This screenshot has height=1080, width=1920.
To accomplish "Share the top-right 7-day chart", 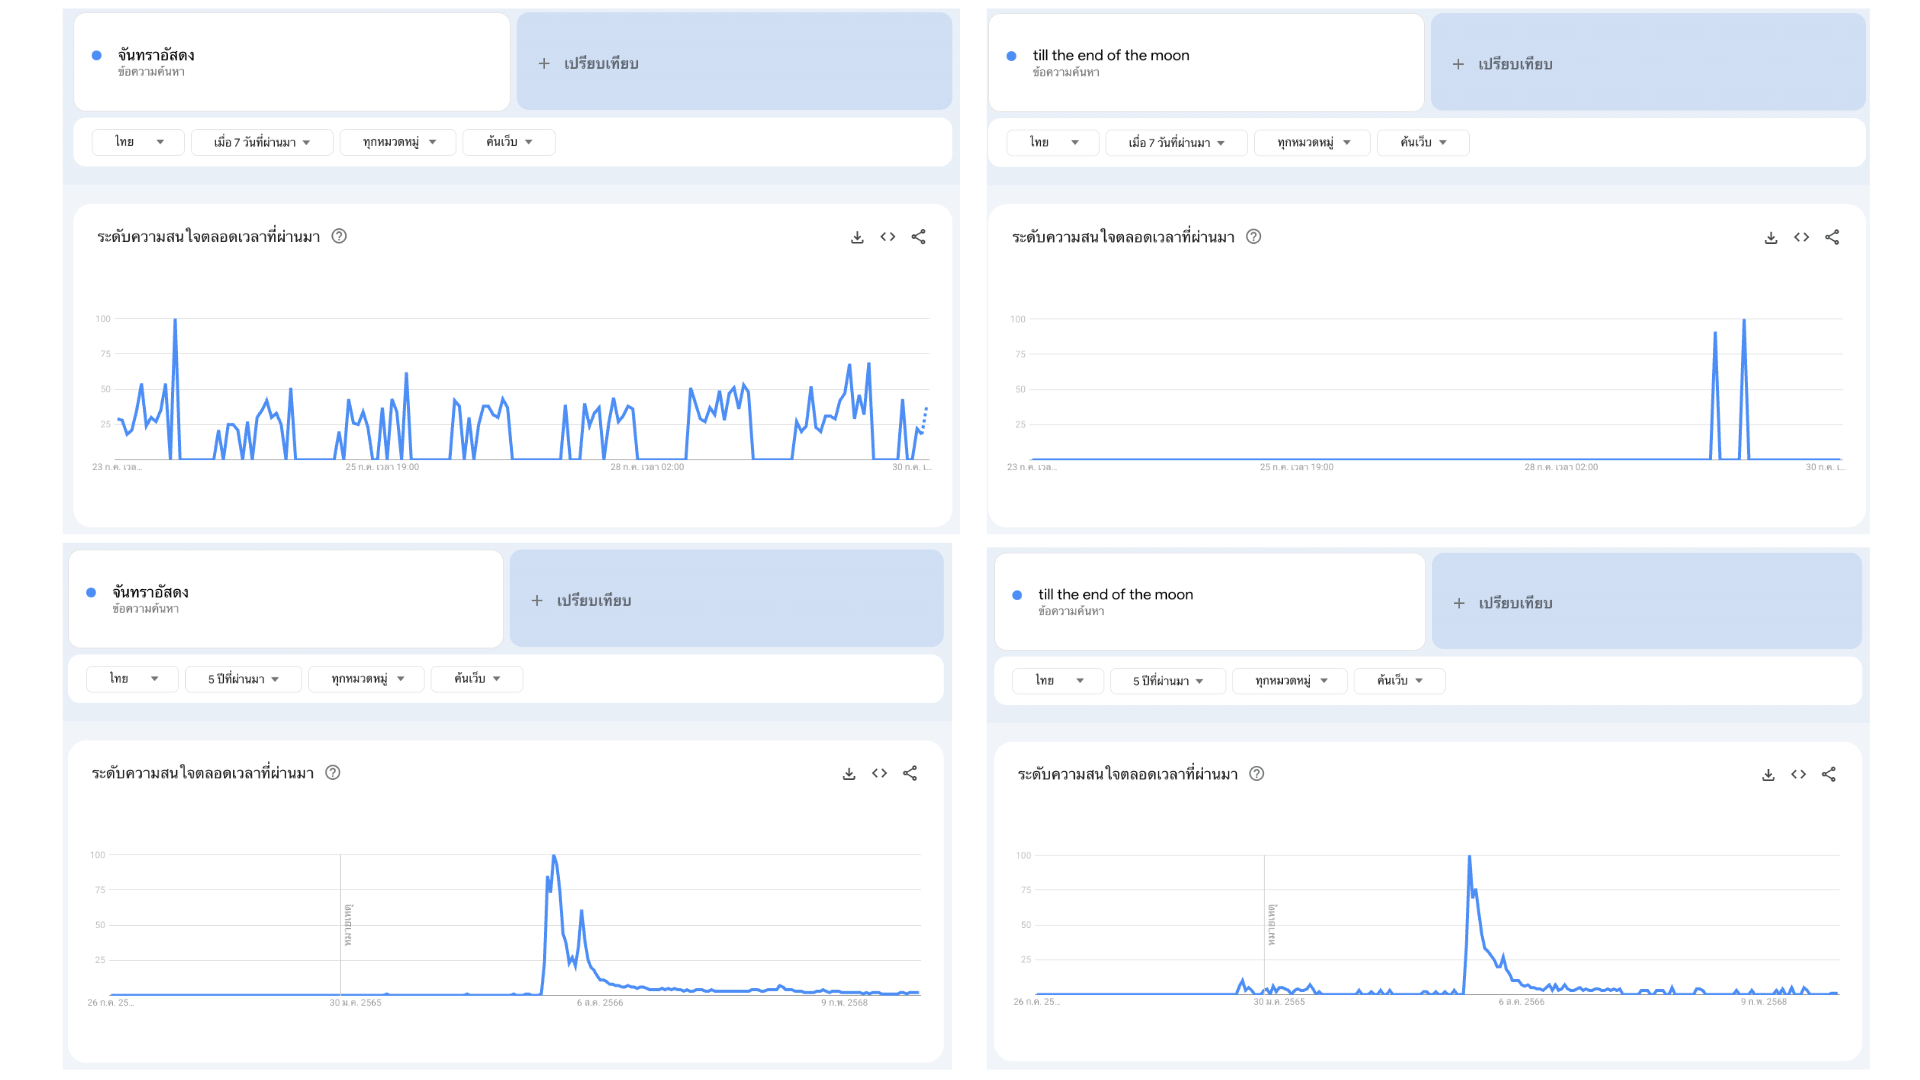I will tap(1832, 238).
